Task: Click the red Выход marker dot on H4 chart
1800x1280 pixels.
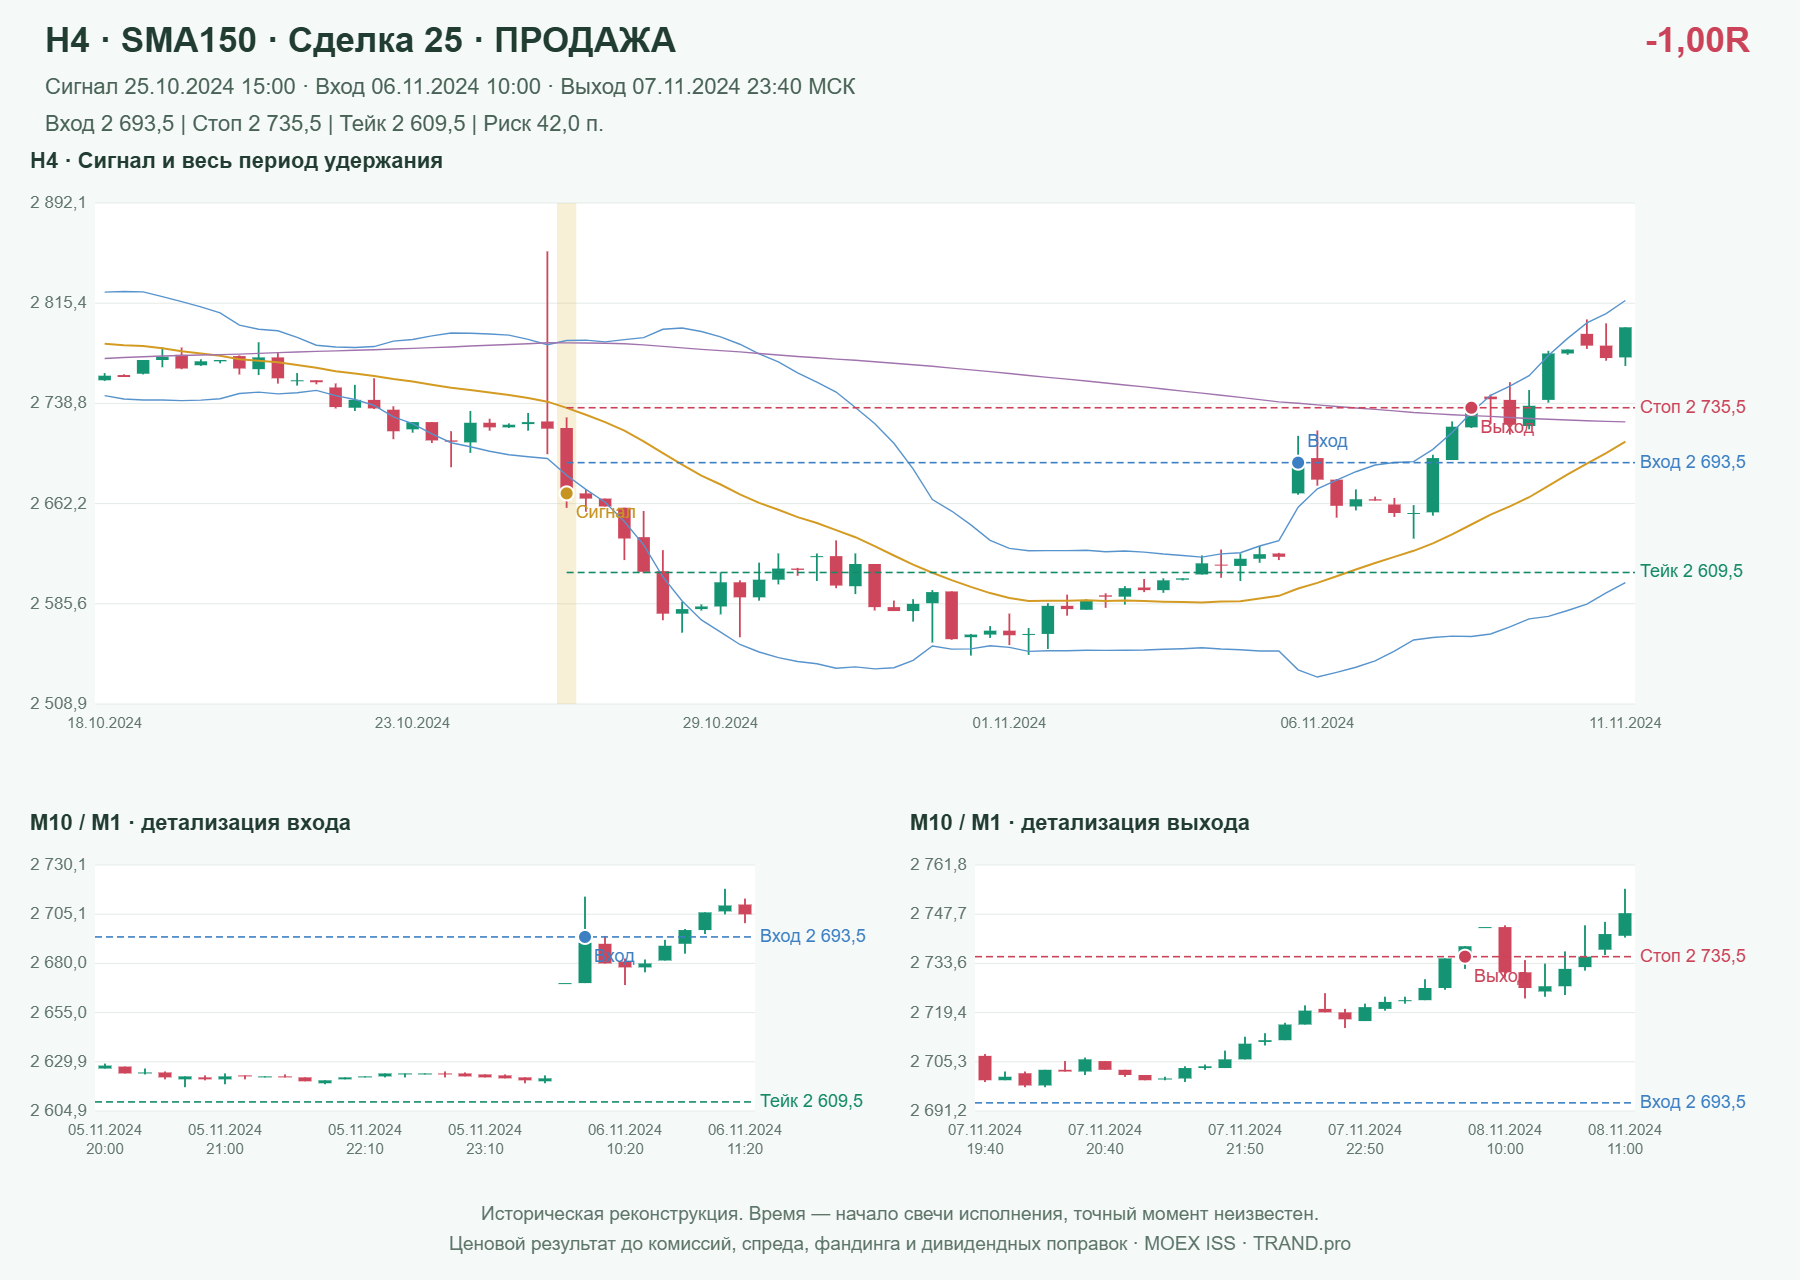Action: pyautogui.click(x=1471, y=408)
